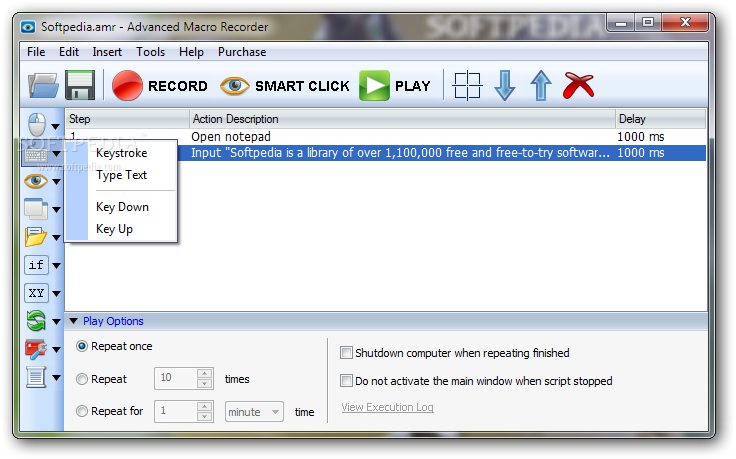
Task: Click the window action icon in sidebar
Action: click(36, 209)
